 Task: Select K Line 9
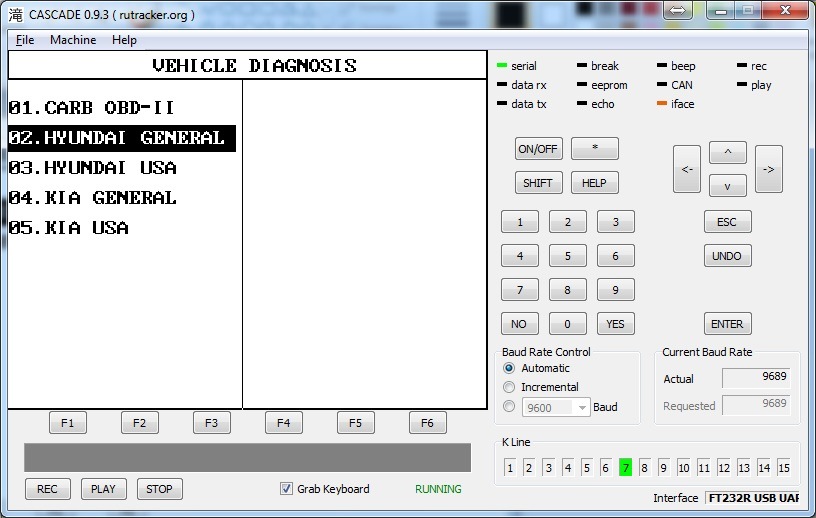(664, 468)
